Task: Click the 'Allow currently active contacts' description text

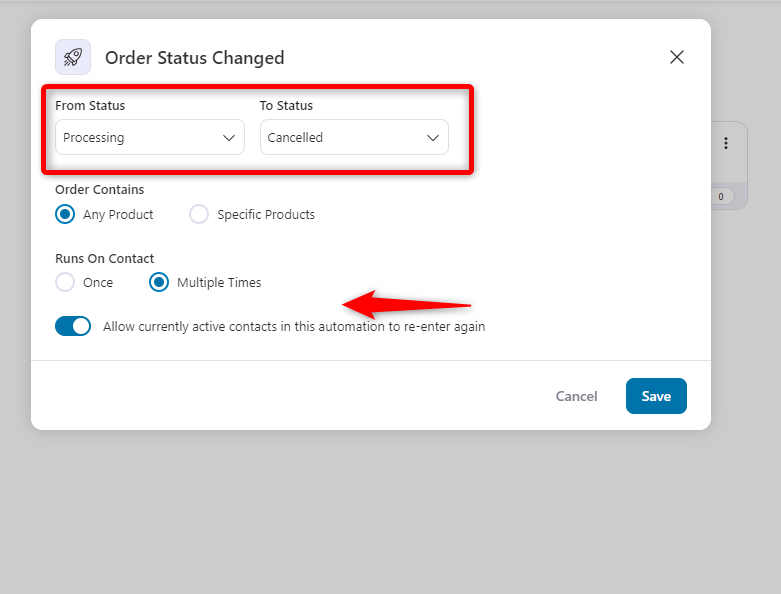Action: (294, 327)
